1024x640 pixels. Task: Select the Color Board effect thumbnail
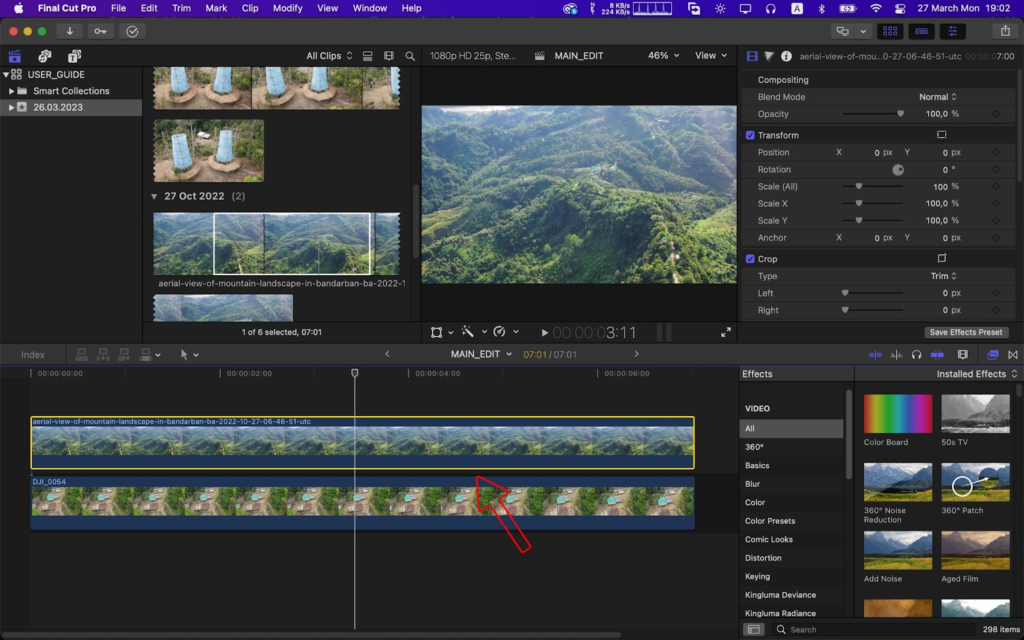click(x=898, y=414)
